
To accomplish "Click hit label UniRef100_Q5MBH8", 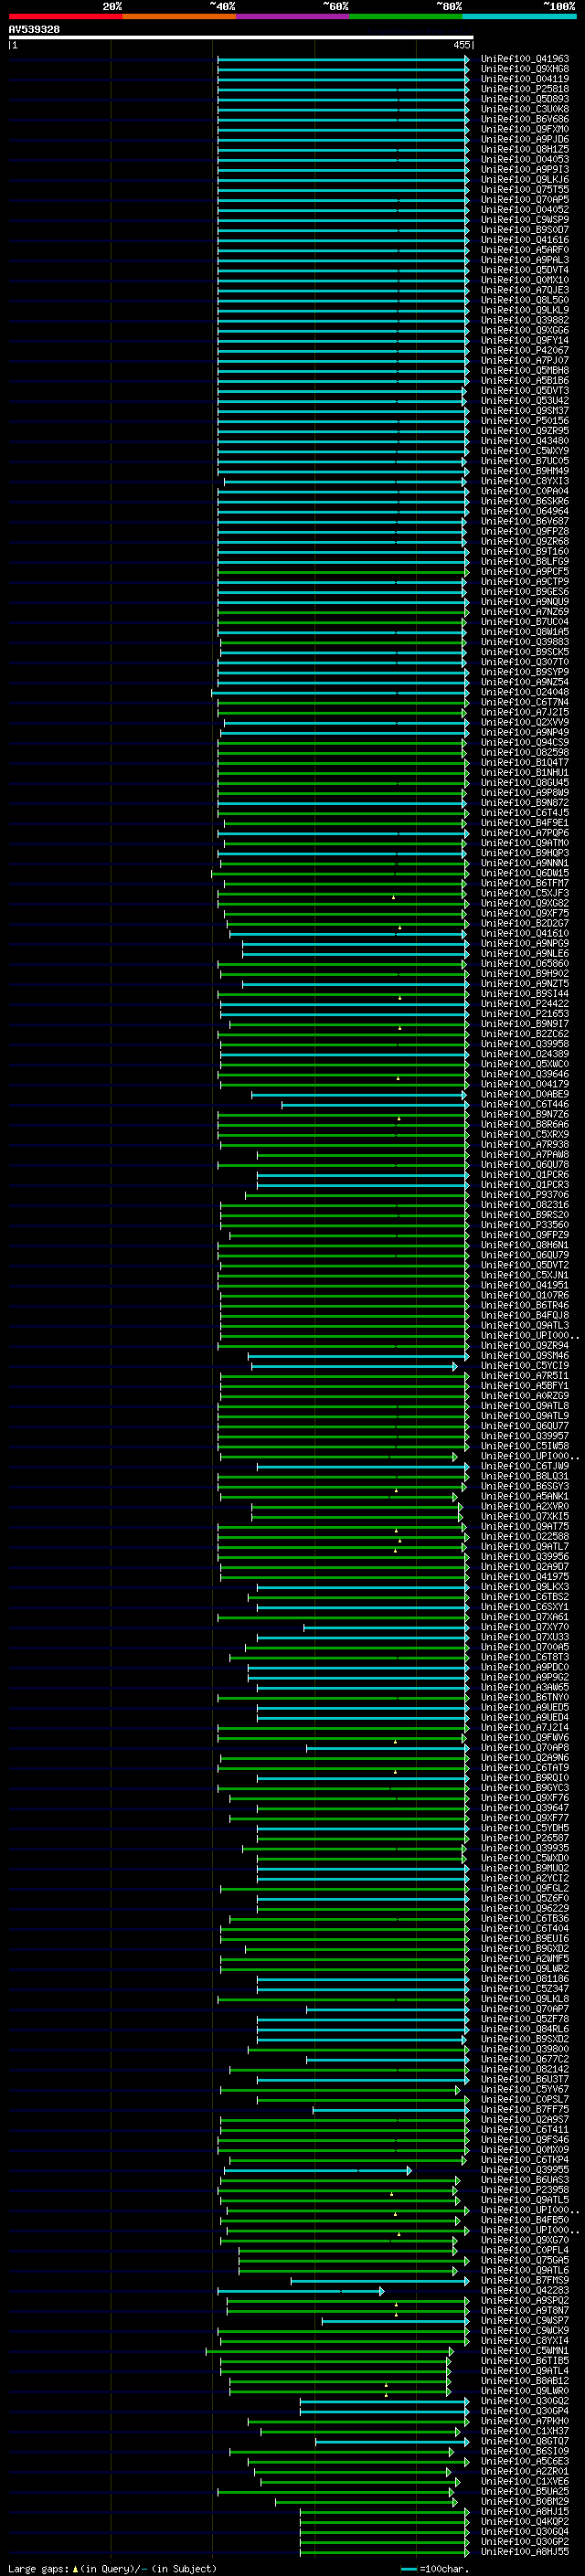I will (525, 371).
